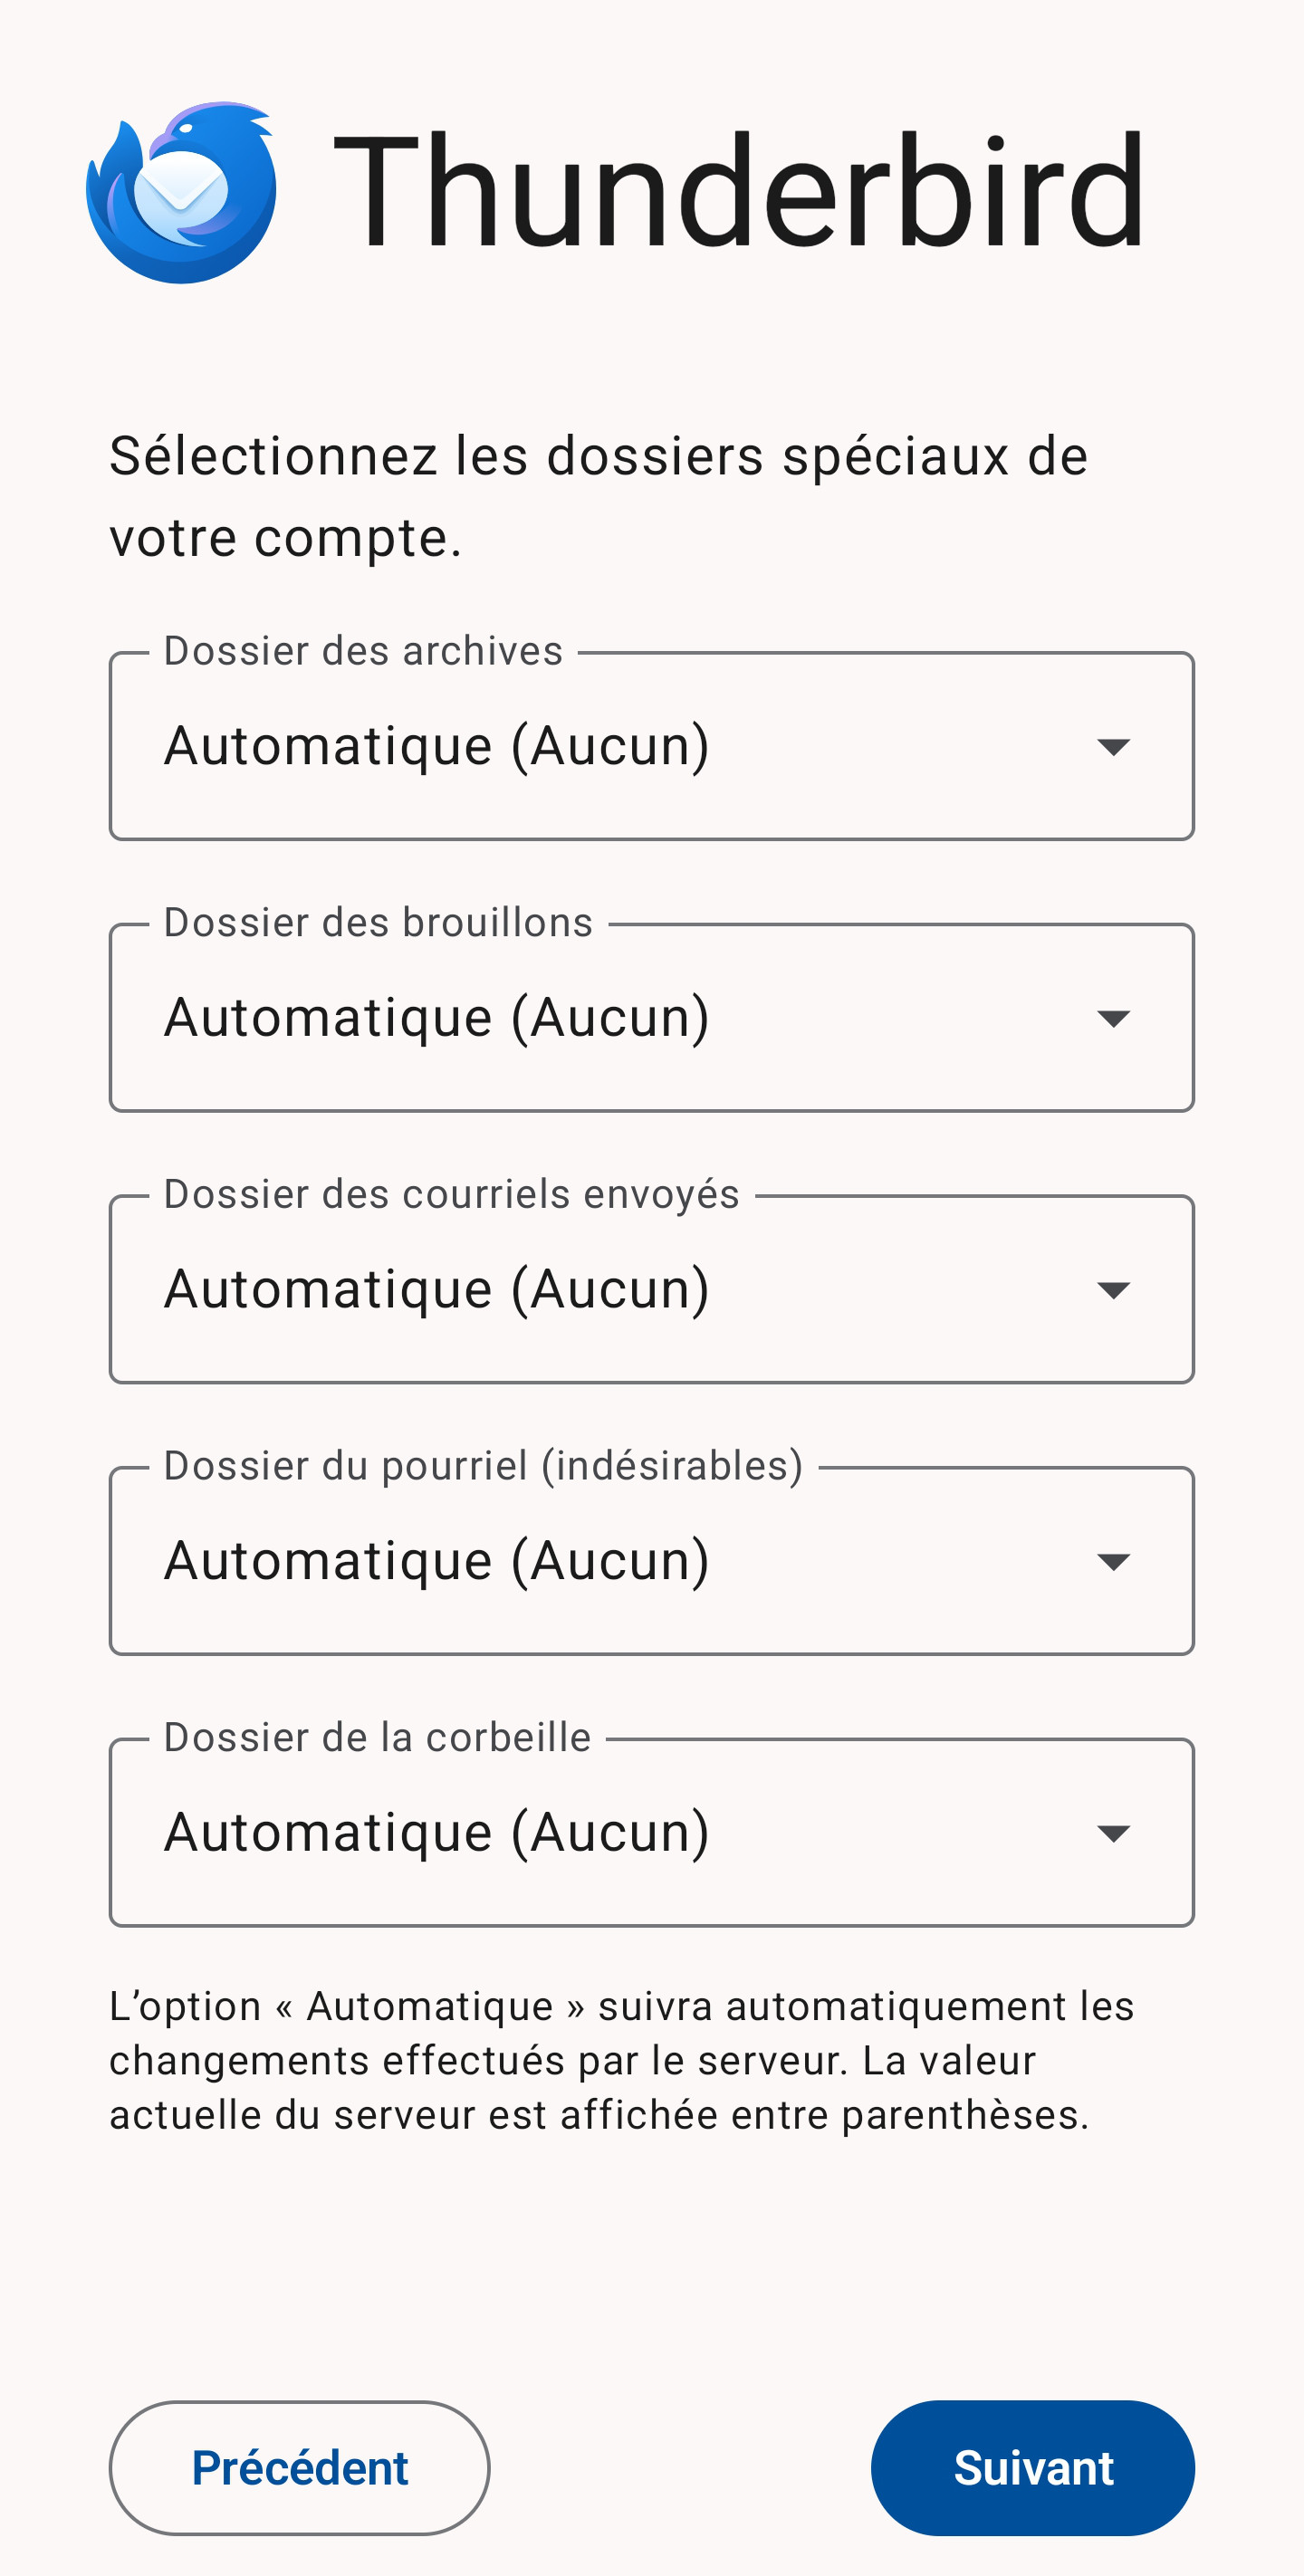Image resolution: width=1304 pixels, height=2576 pixels.
Task: Open the spam folder (pourriel) selector
Action: tap(600, 1562)
